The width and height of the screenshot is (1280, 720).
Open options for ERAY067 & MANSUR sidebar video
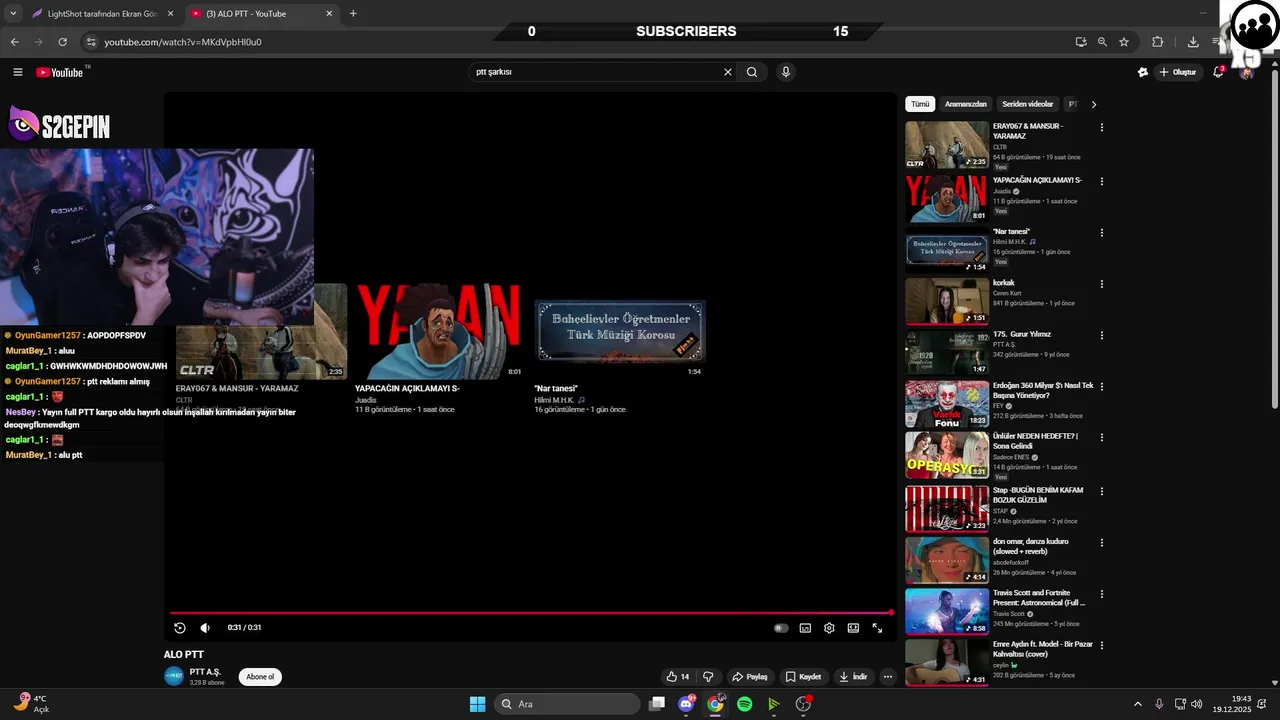coord(1102,128)
